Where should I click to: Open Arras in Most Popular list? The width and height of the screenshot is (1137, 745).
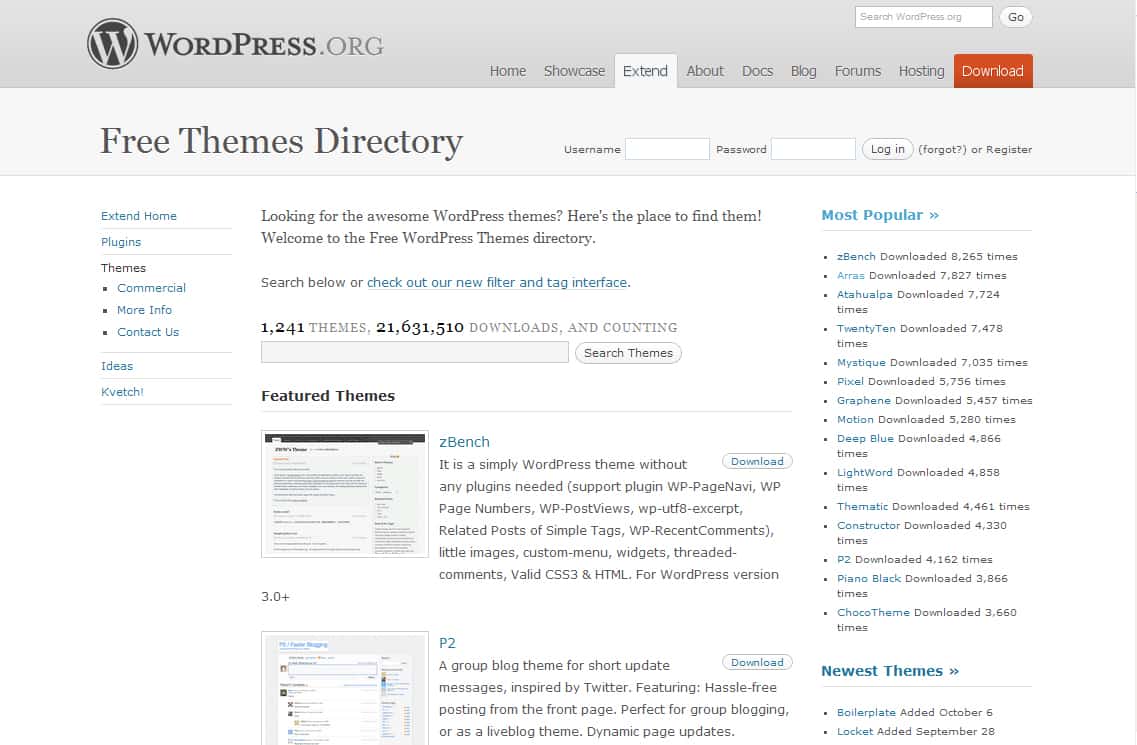851,276
